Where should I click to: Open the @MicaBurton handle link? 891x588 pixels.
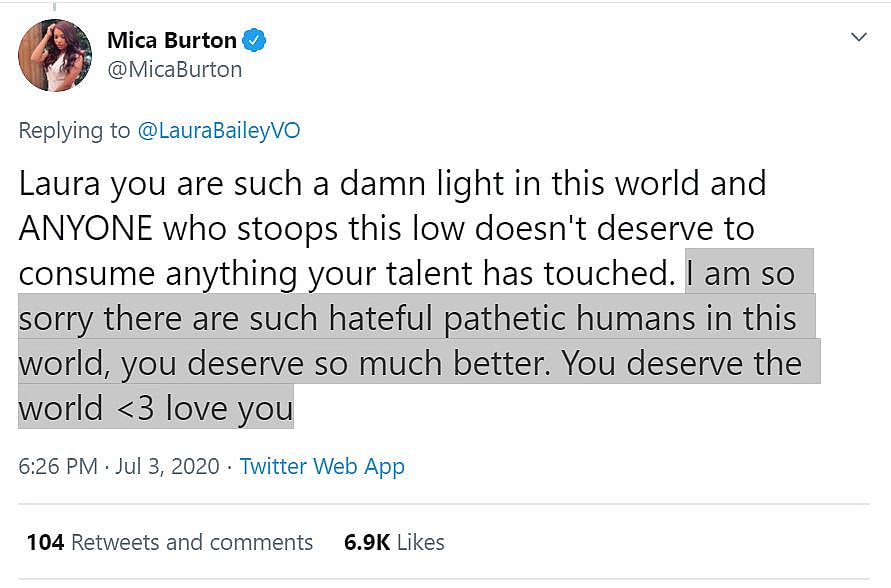[x=174, y=70]
